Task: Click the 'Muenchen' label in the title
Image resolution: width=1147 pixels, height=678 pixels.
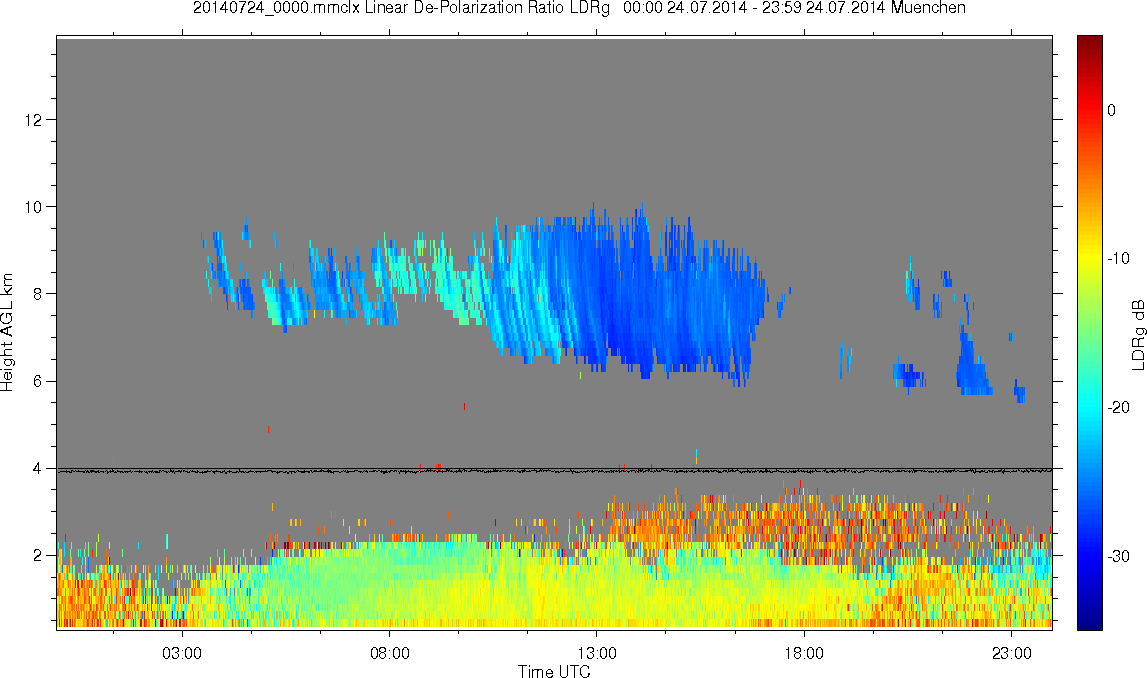Action: pos(928,8)
